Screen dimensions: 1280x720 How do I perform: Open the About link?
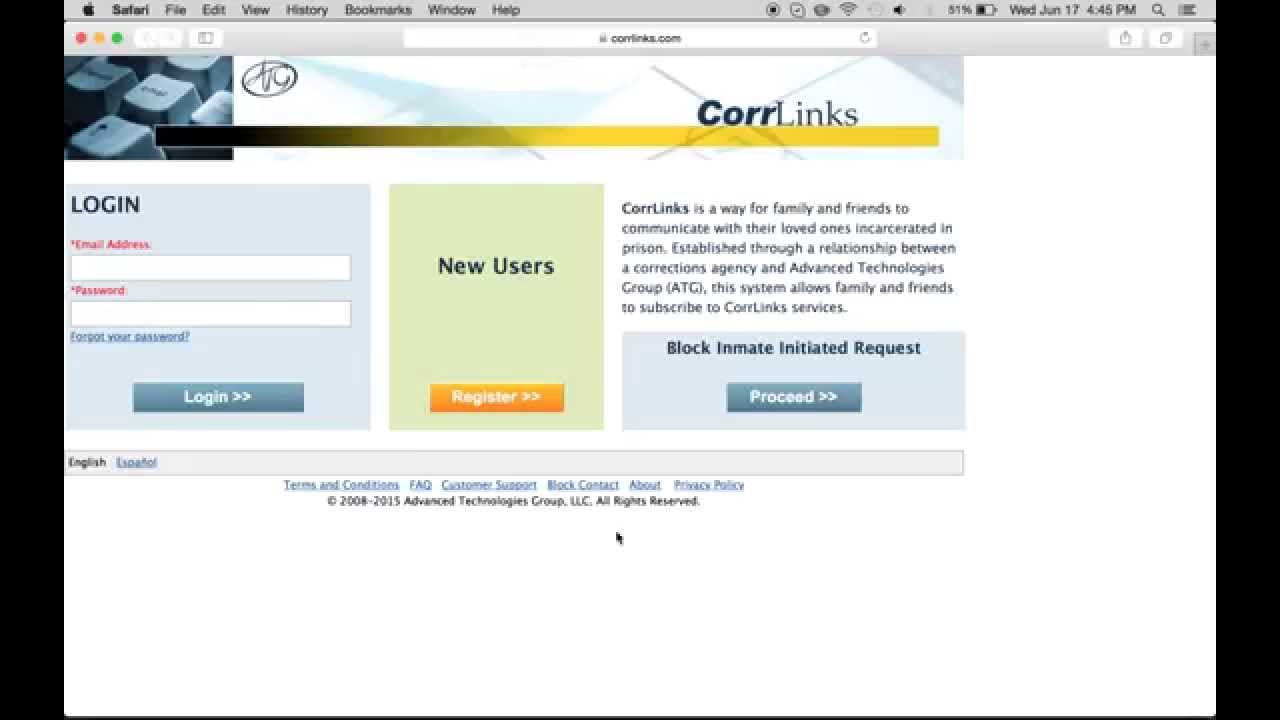point(645,485)
